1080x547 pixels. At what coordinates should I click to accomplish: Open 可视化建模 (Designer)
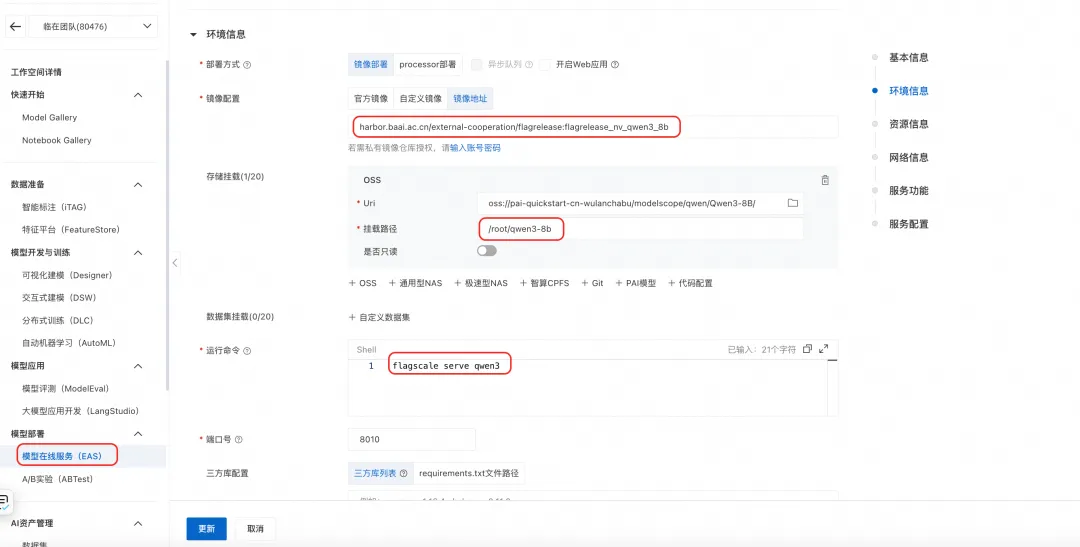[67, 275]
